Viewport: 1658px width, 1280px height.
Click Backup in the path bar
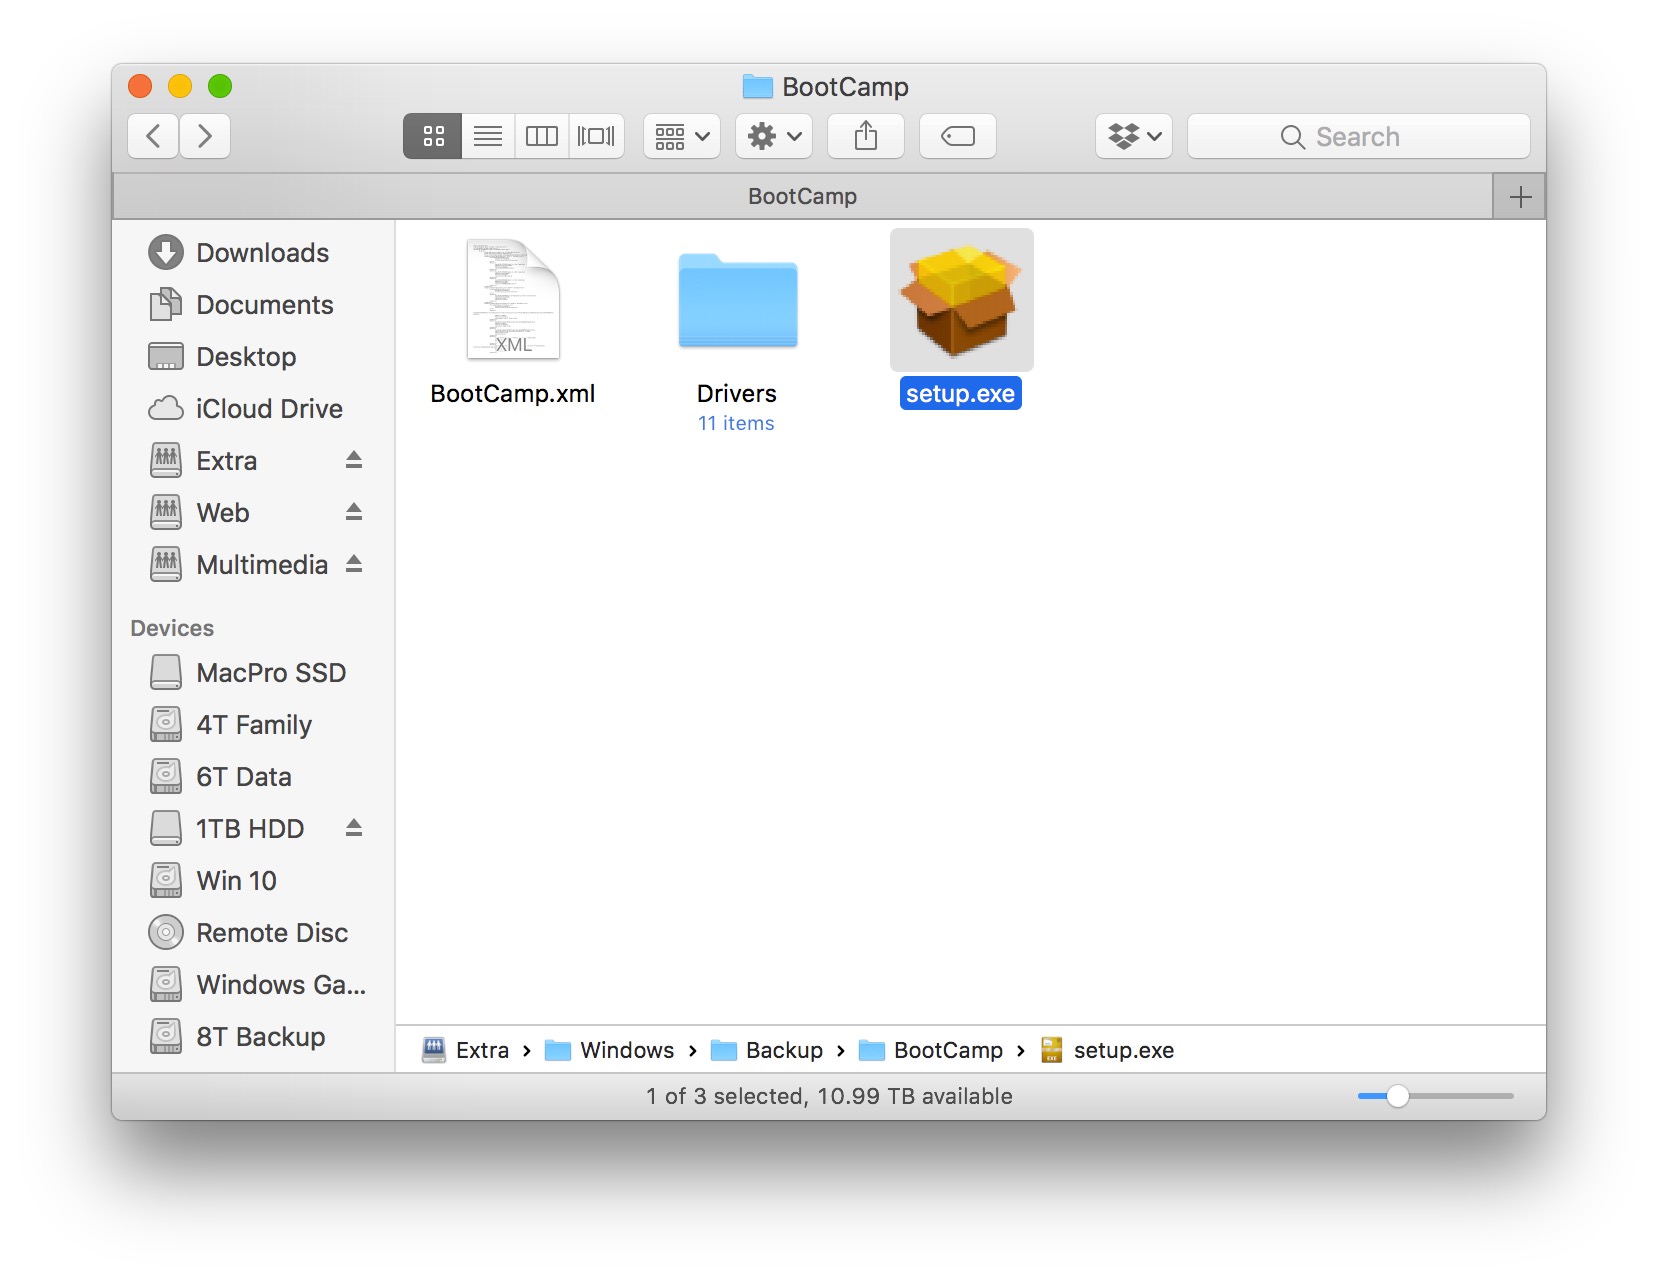767,1050
